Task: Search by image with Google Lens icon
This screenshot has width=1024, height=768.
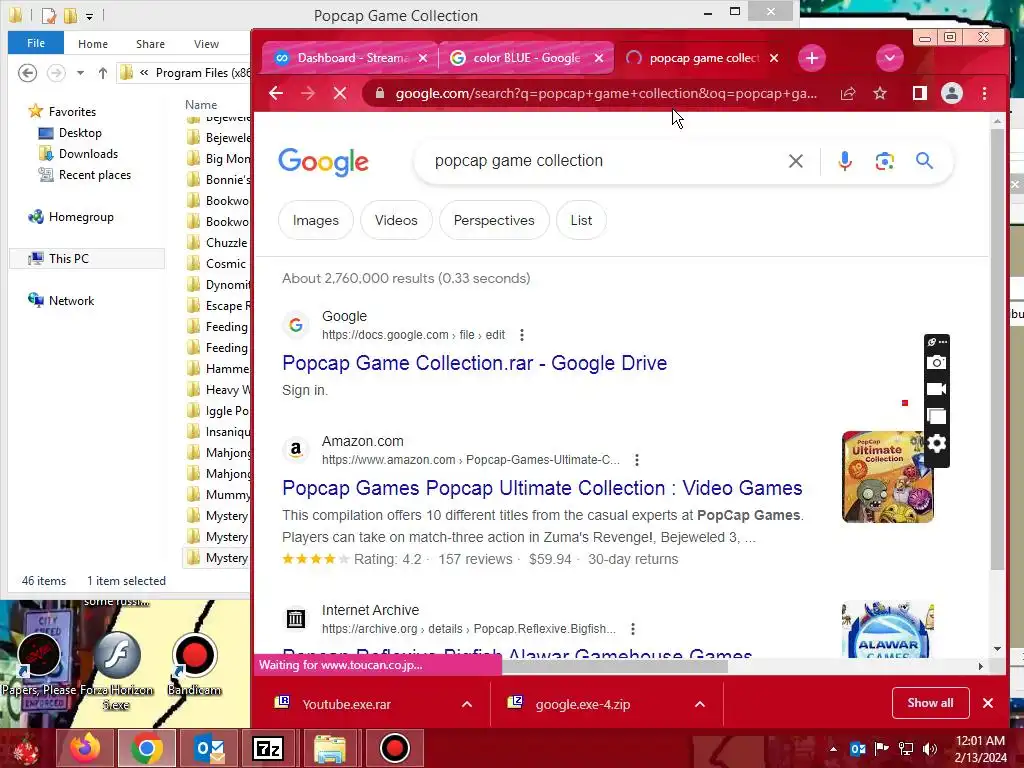Action: (884, 161)
